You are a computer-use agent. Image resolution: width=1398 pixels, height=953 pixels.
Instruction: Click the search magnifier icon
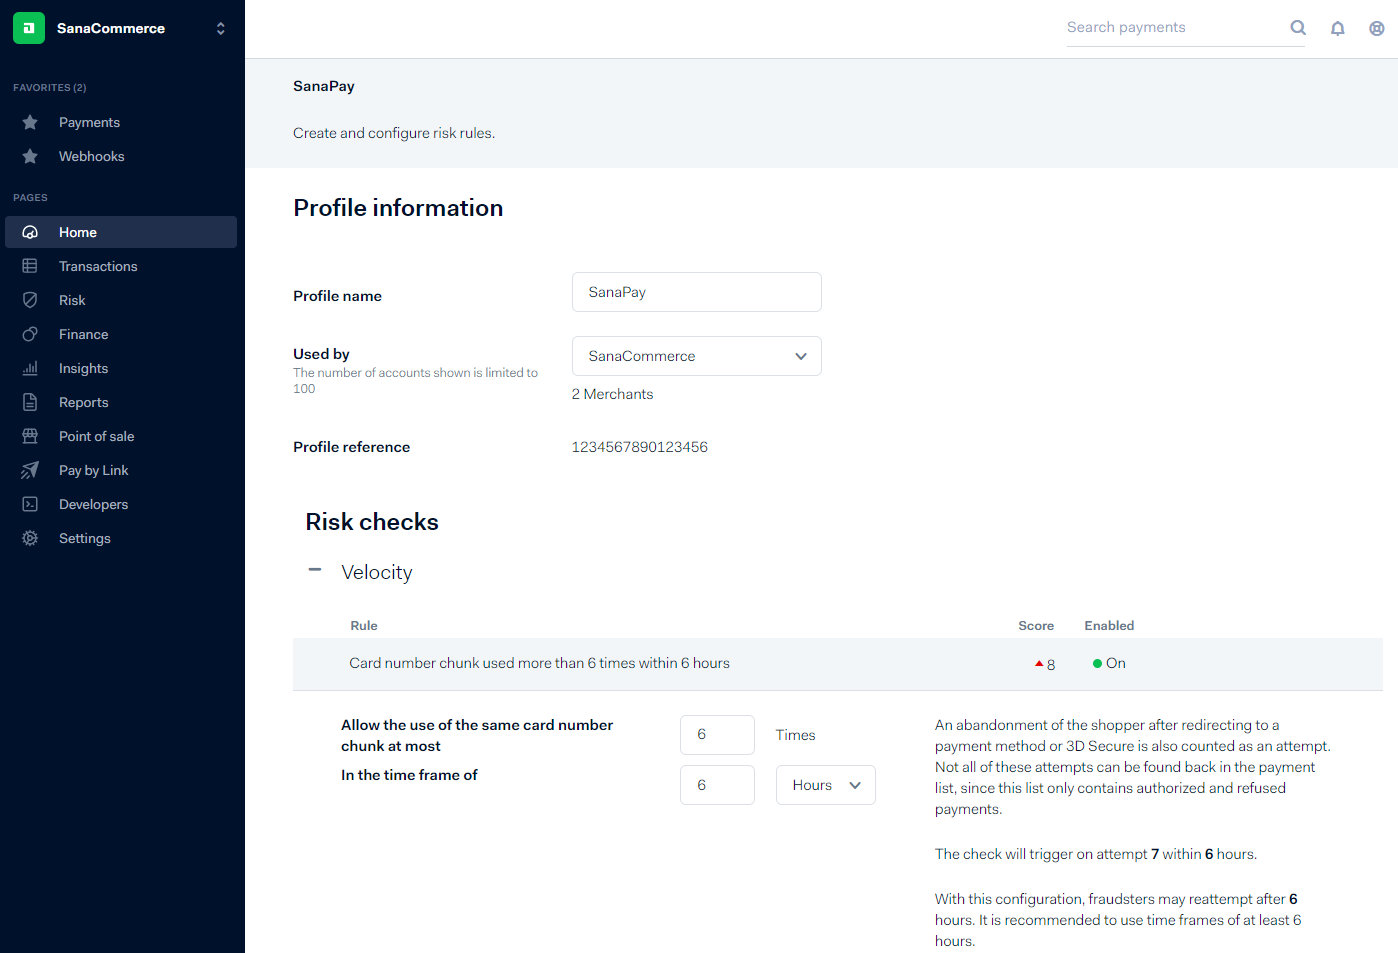(1298, 28)
